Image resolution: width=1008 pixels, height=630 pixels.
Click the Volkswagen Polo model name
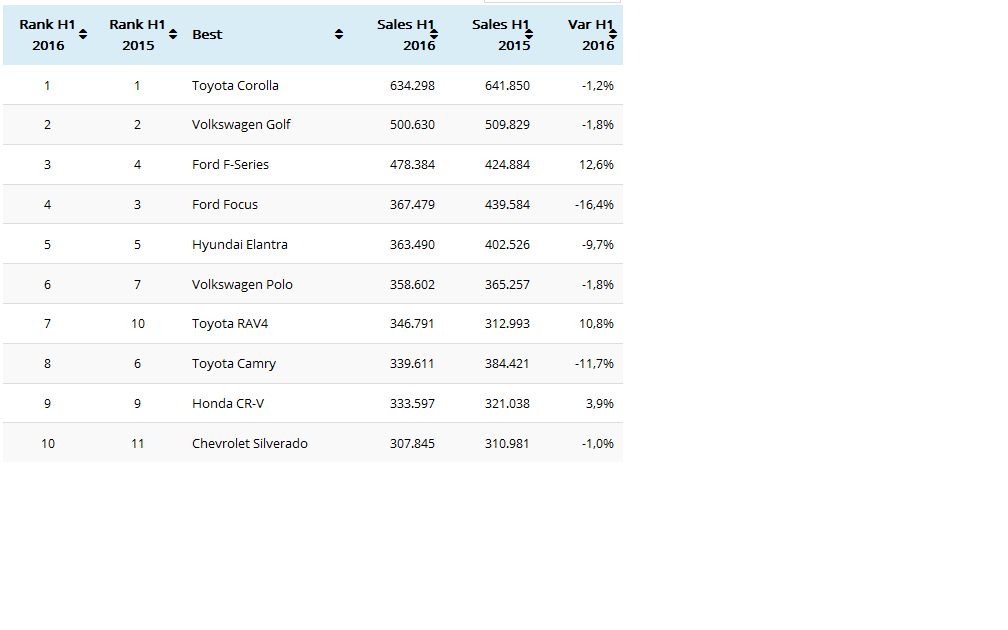point(242,285)
